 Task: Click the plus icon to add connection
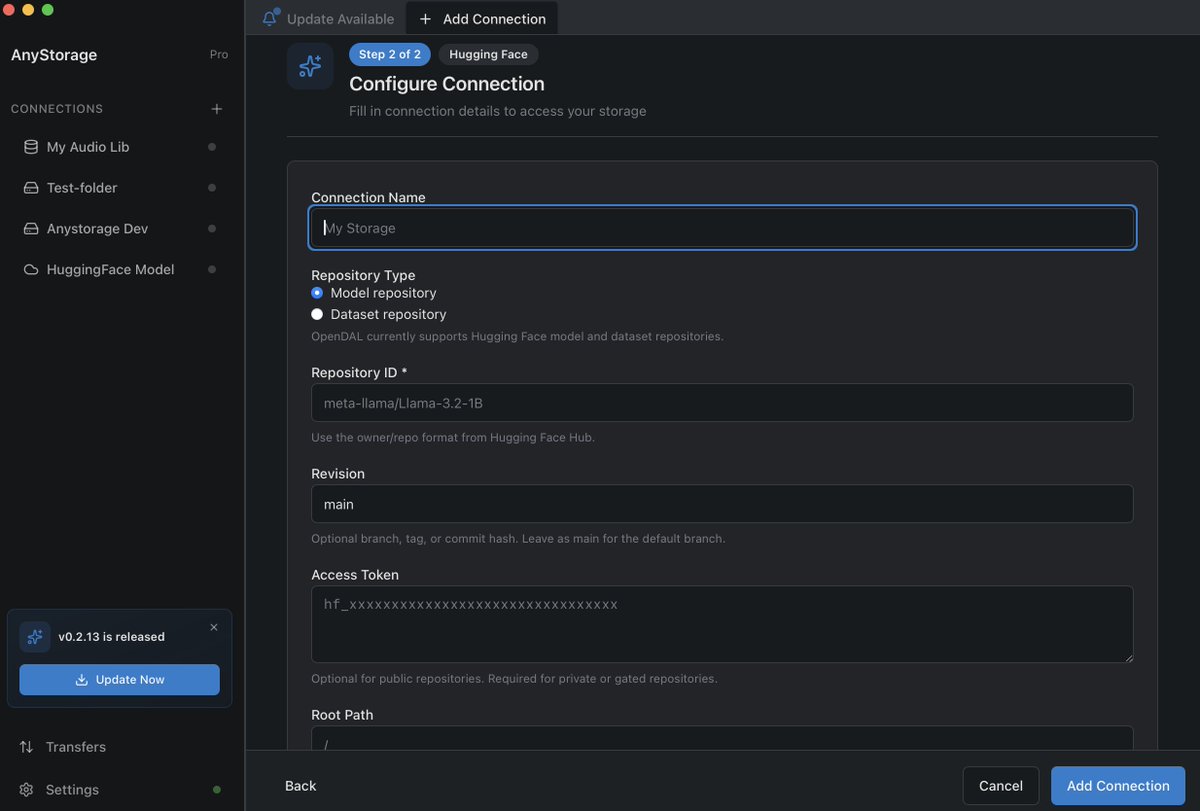coord(217,109)
